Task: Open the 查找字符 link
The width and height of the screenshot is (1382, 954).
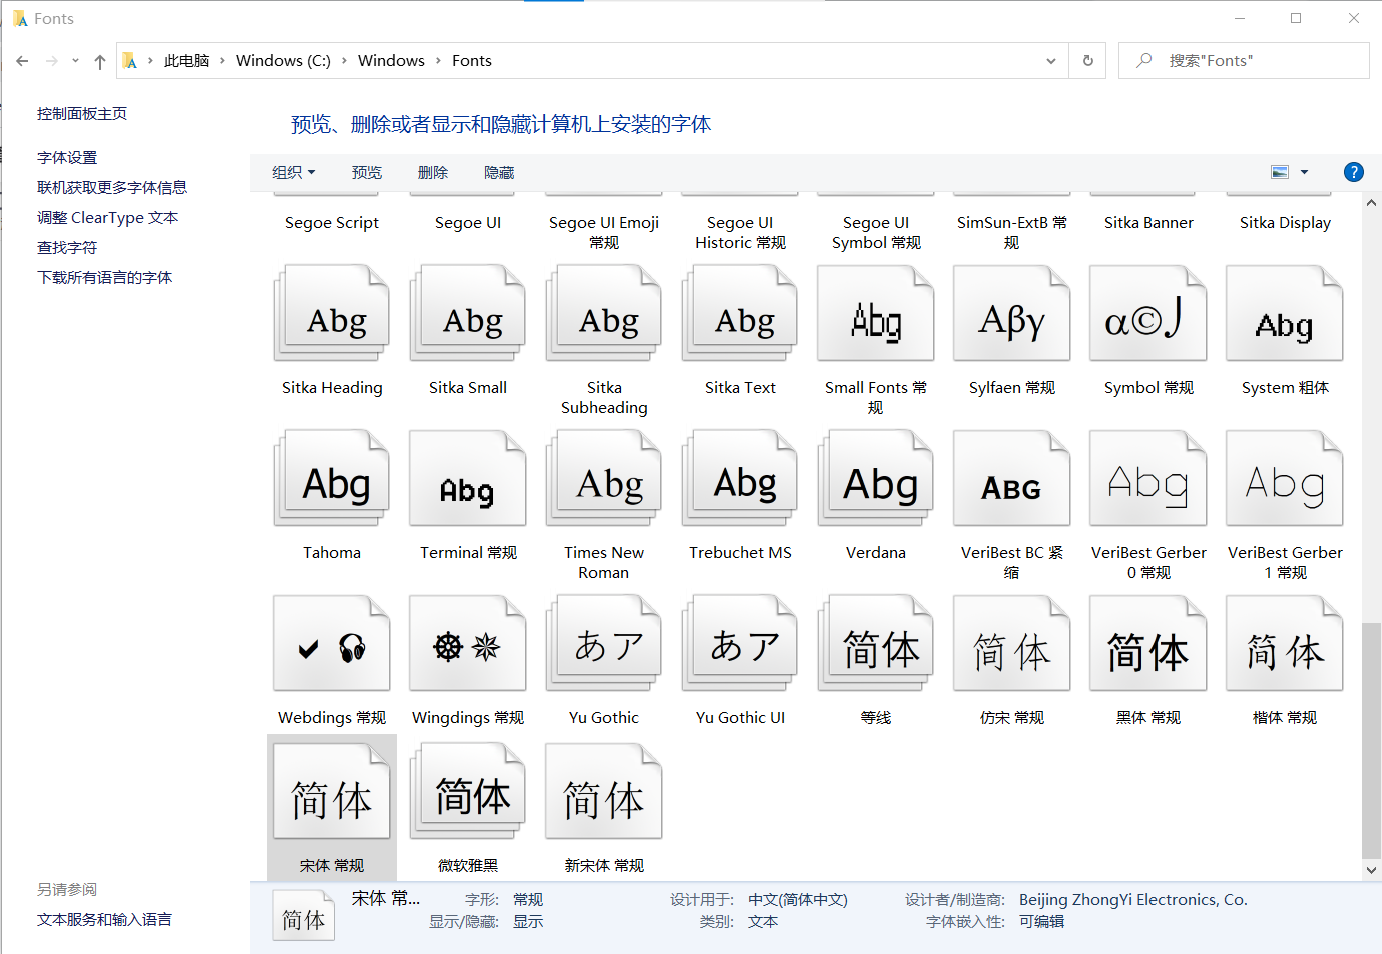Action: coord(66,247)
